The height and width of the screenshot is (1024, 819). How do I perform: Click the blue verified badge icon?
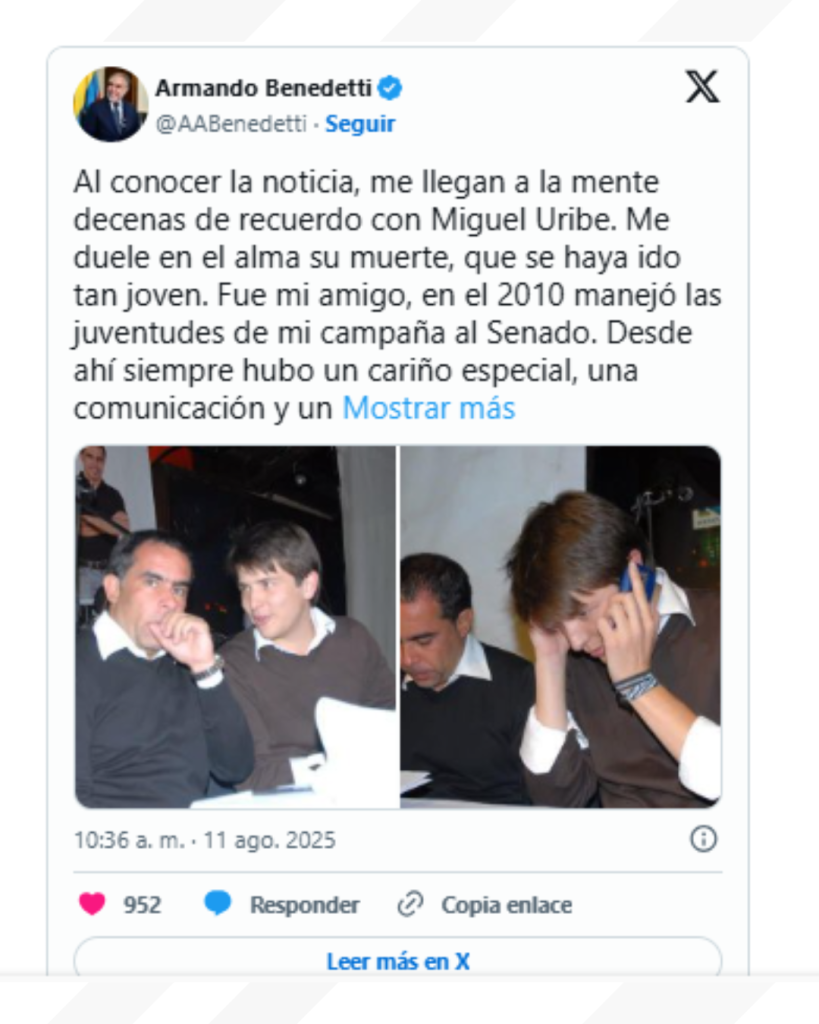coord(390,88)
